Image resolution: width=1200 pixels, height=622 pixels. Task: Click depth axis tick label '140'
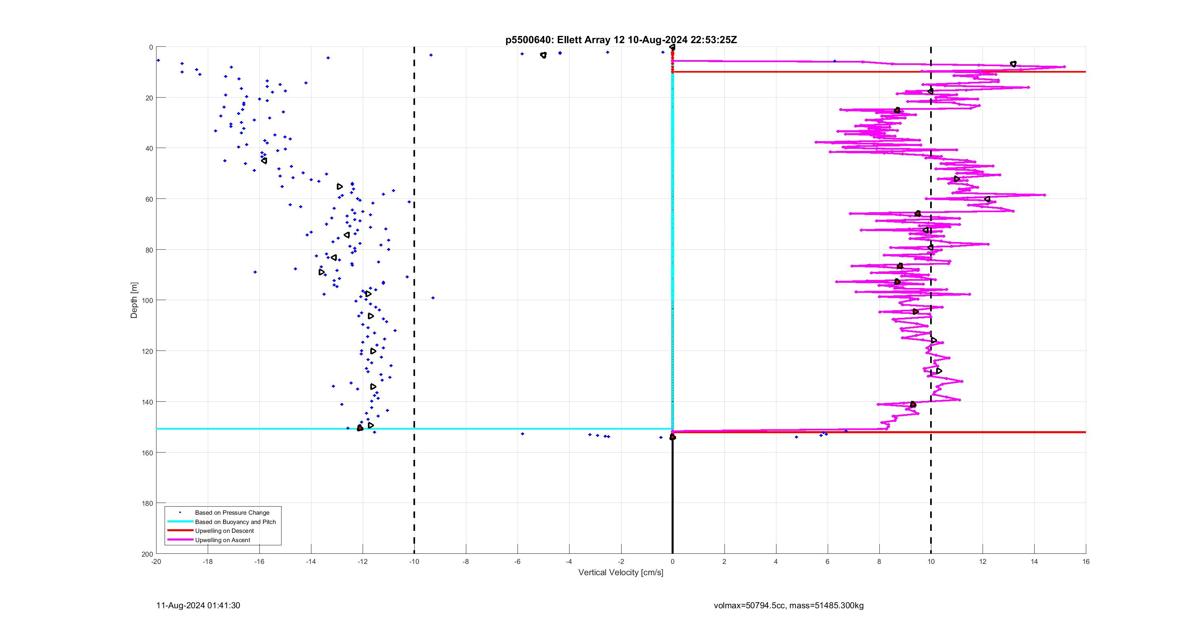coord(146,402)
